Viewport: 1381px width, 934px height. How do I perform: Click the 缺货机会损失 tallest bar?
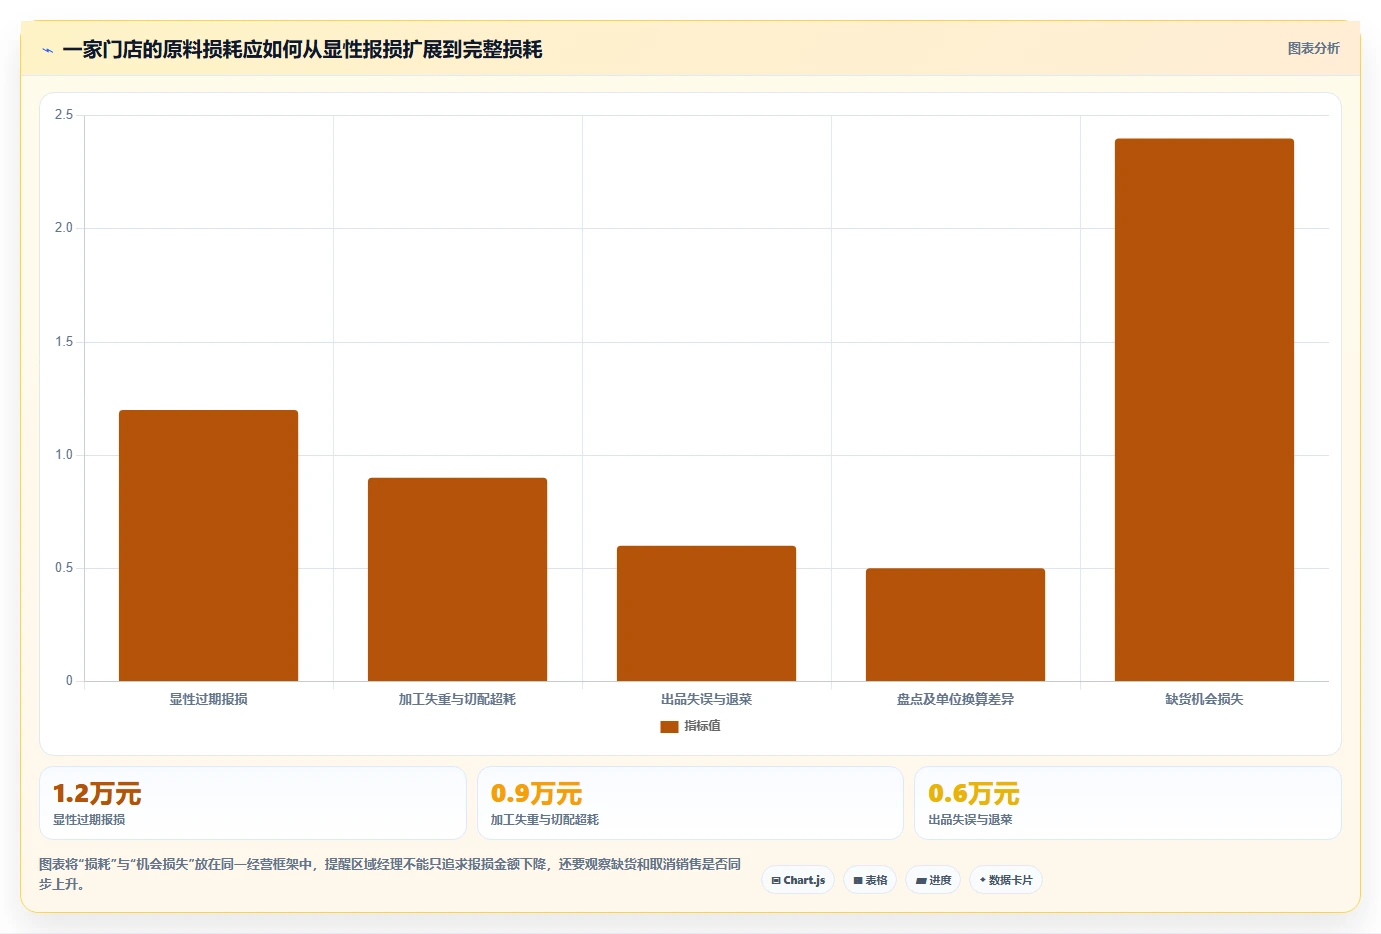pyautogui.click(x=1204, y=410)
